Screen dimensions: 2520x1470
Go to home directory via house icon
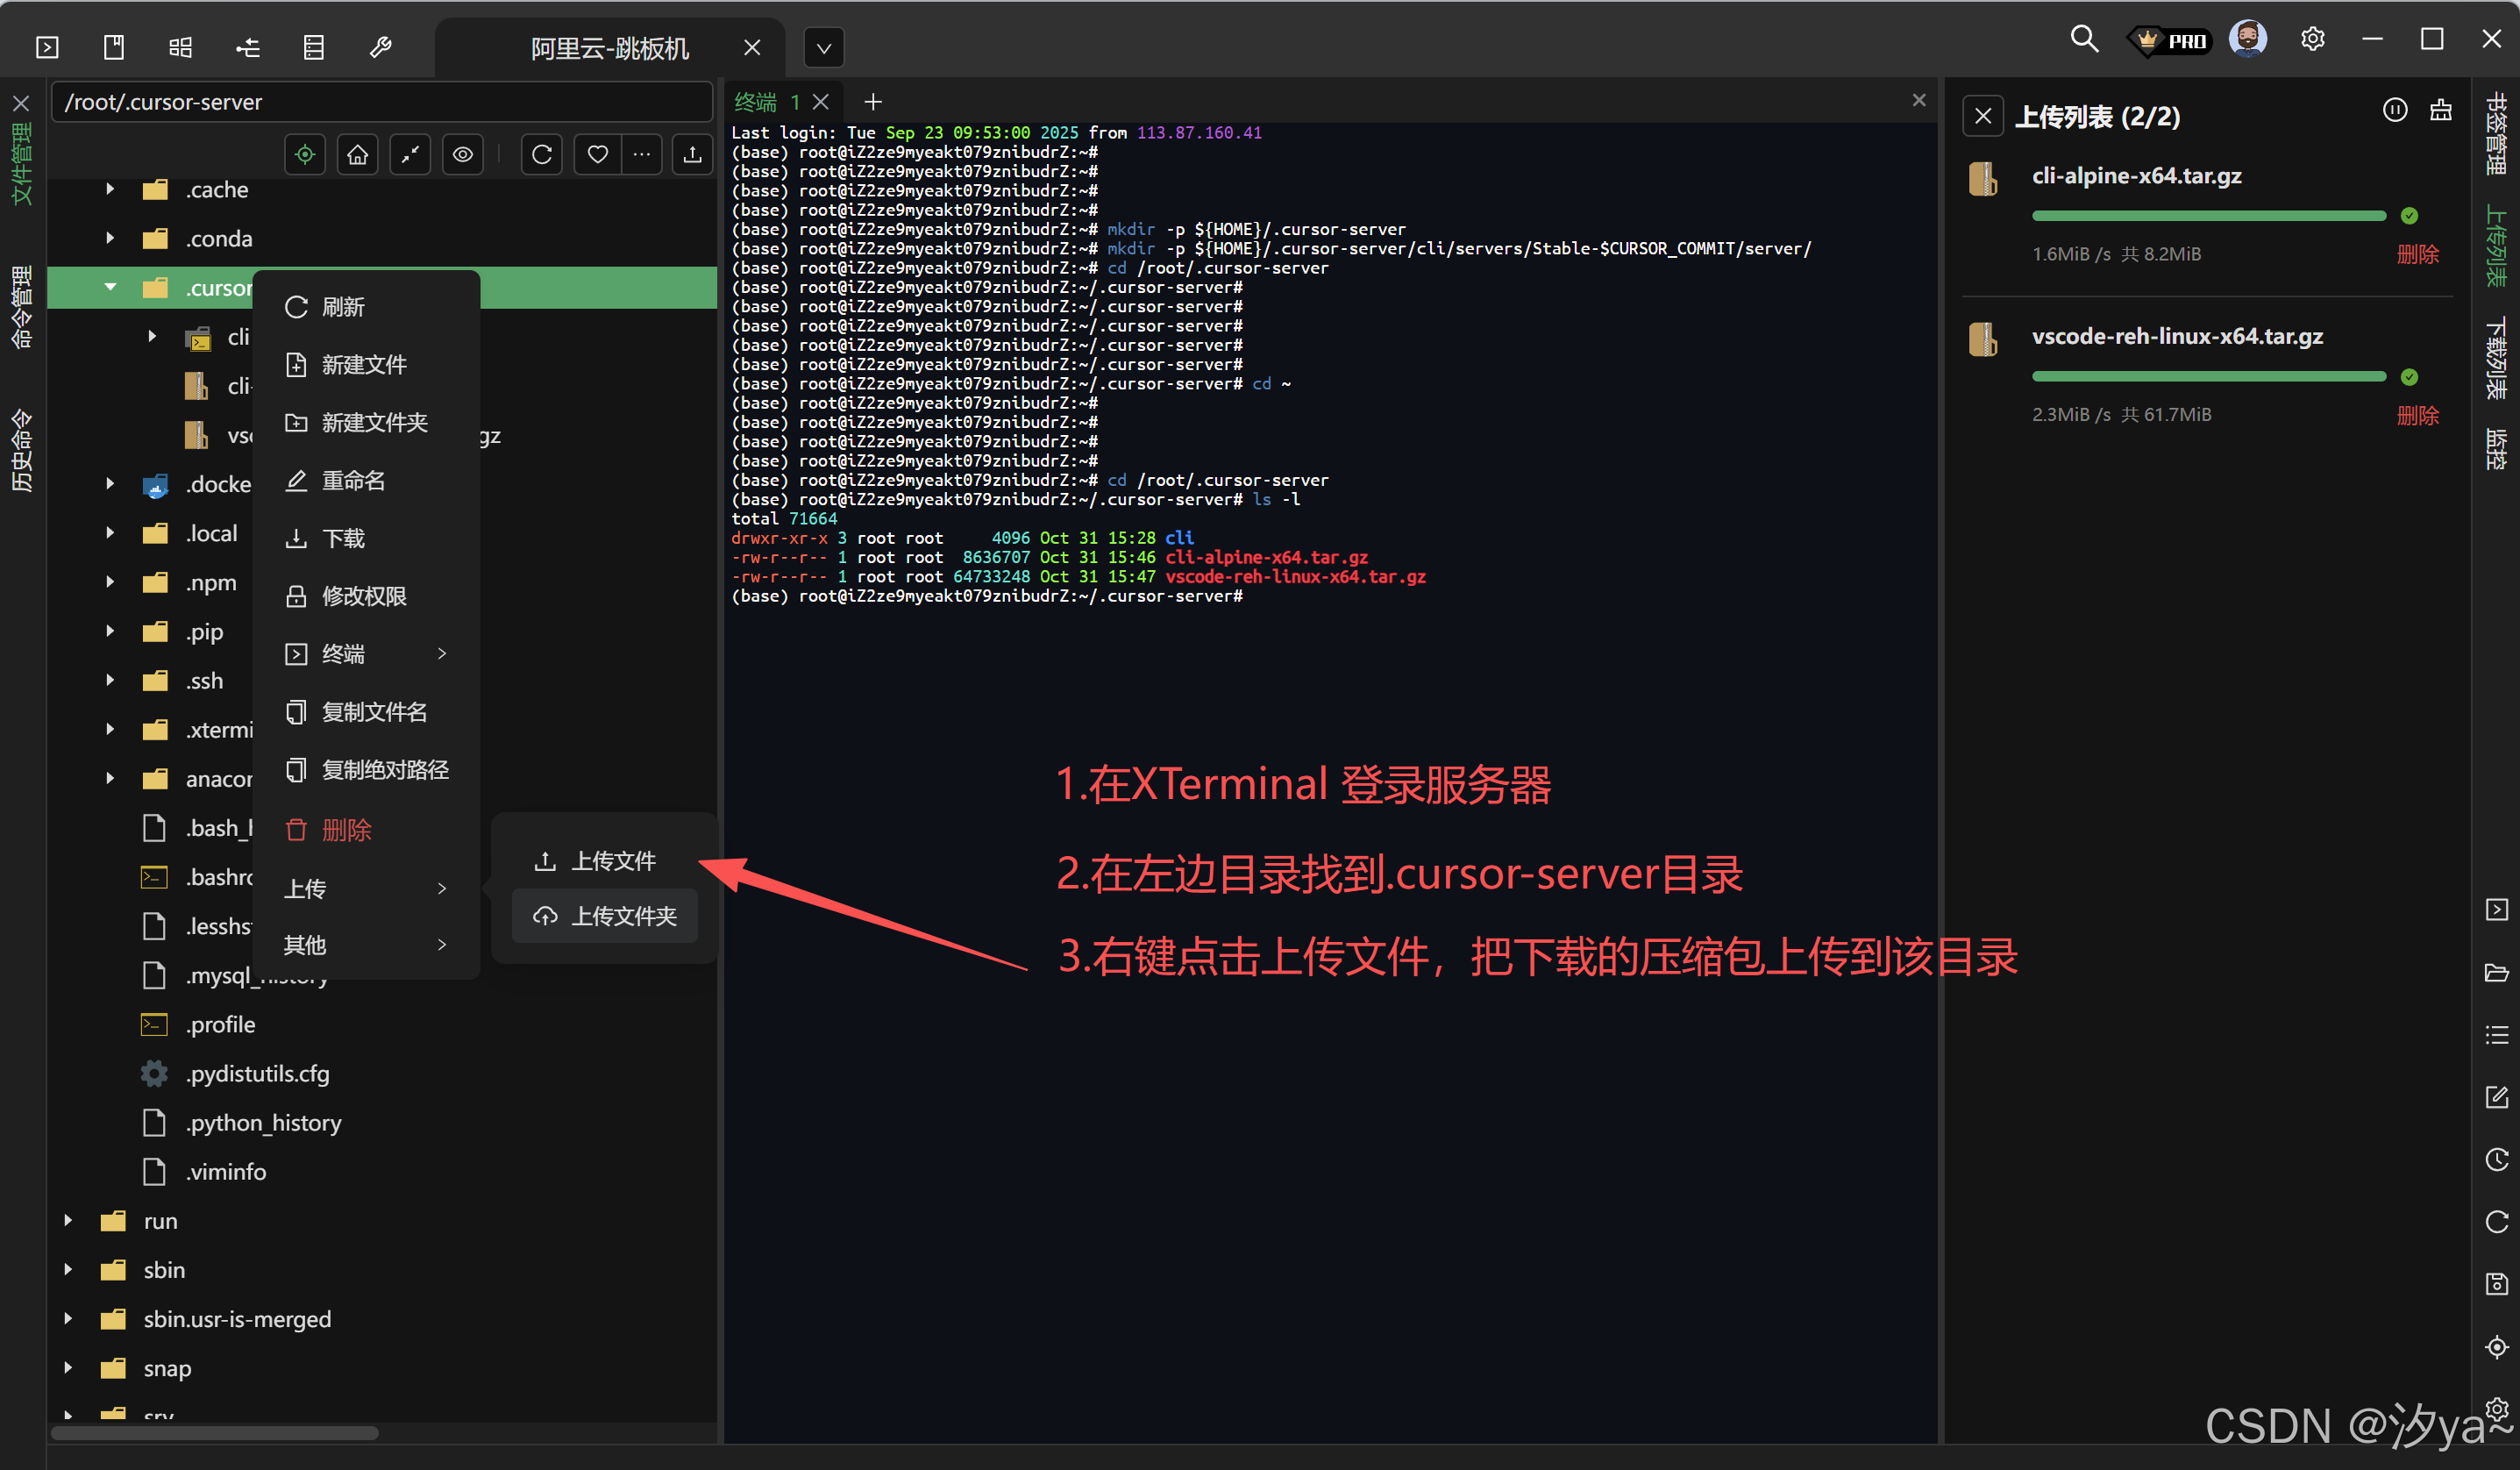click(x=357, y=154)
